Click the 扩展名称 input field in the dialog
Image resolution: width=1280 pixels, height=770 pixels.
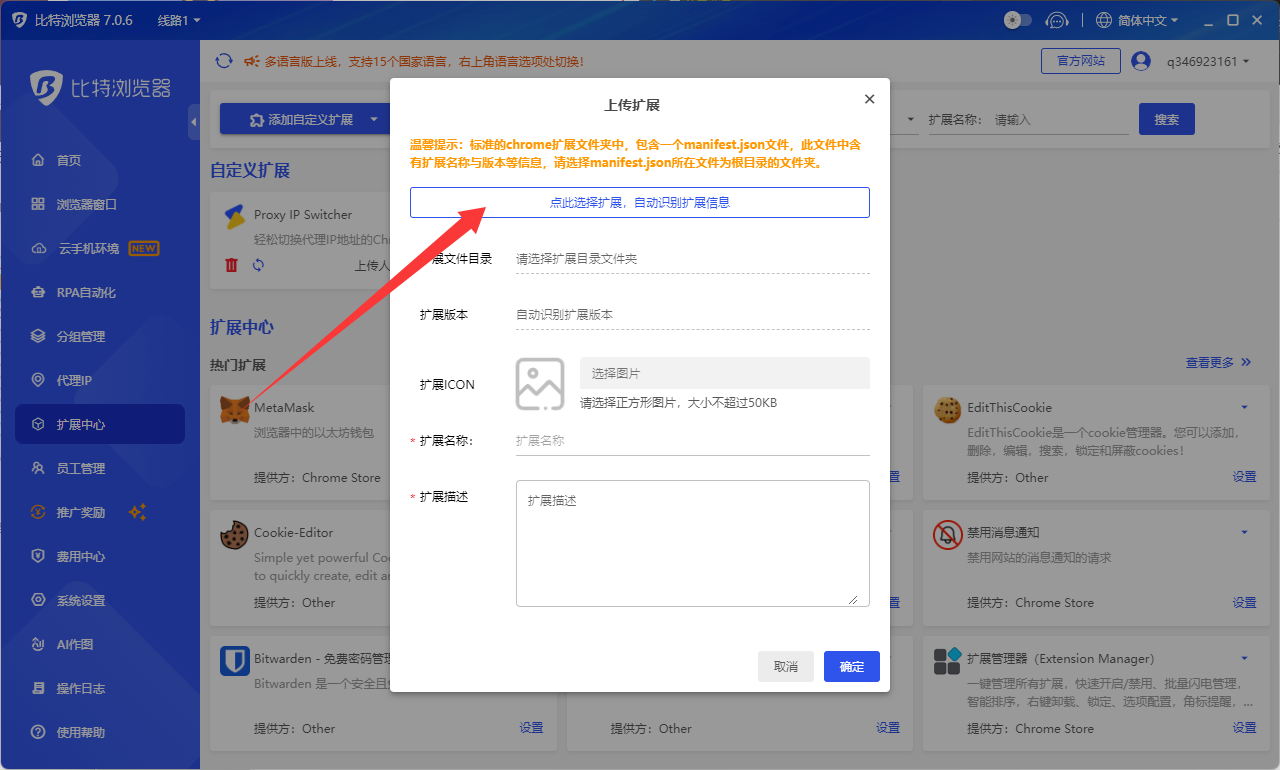coord(692,440)
